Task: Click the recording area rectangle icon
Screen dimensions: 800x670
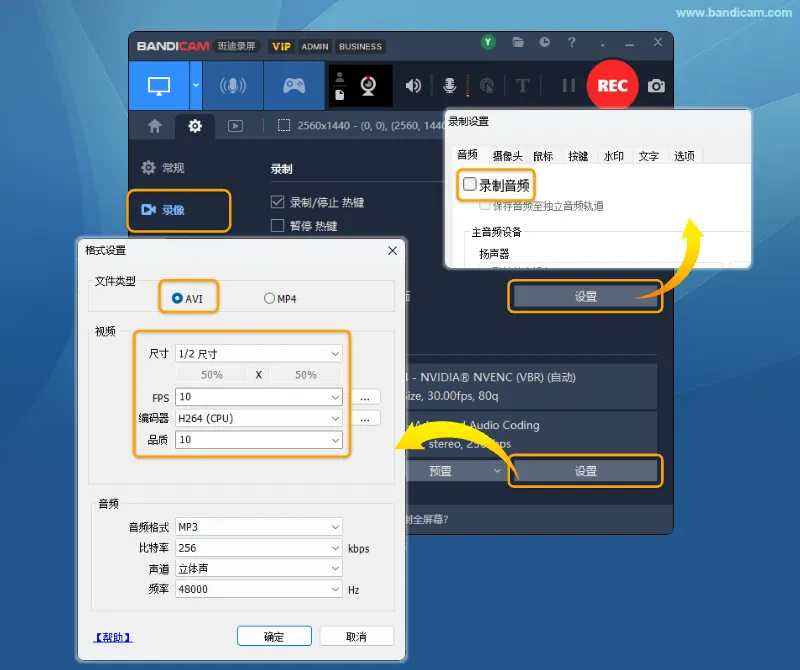Action: click(284, 126)
